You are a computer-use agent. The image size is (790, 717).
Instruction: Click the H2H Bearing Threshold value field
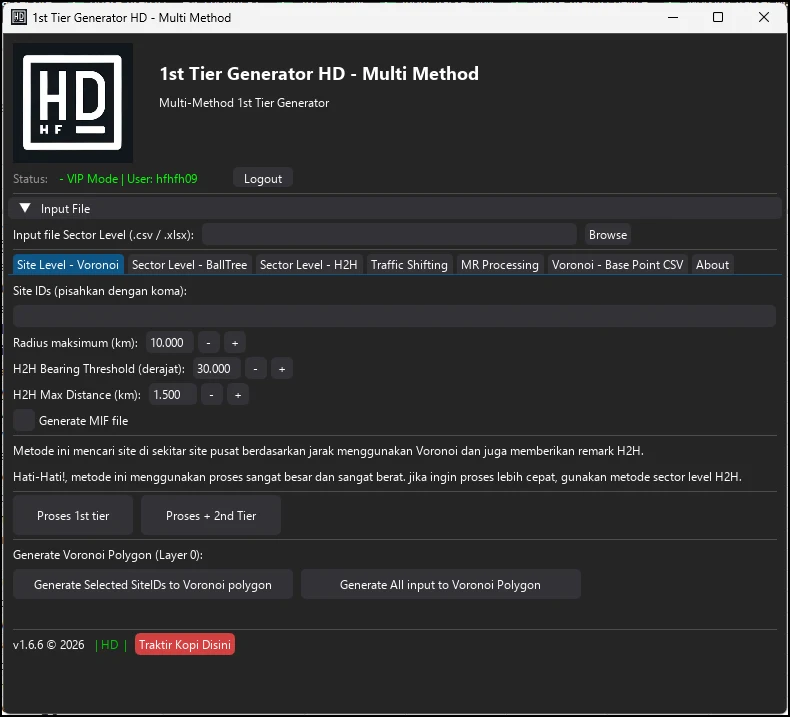[217, 368]
